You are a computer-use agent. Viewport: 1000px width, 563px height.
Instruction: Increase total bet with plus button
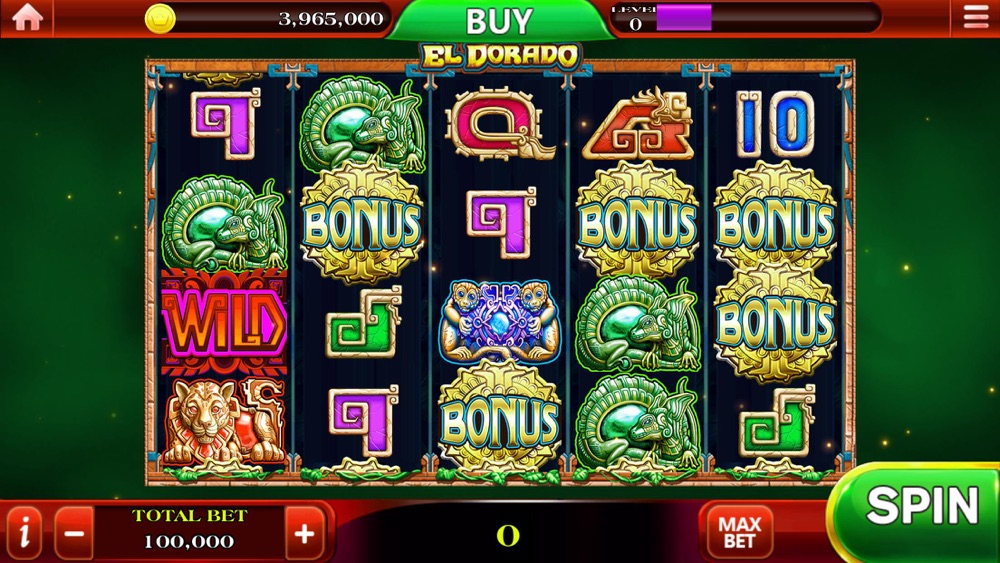[x=304, y=533]
